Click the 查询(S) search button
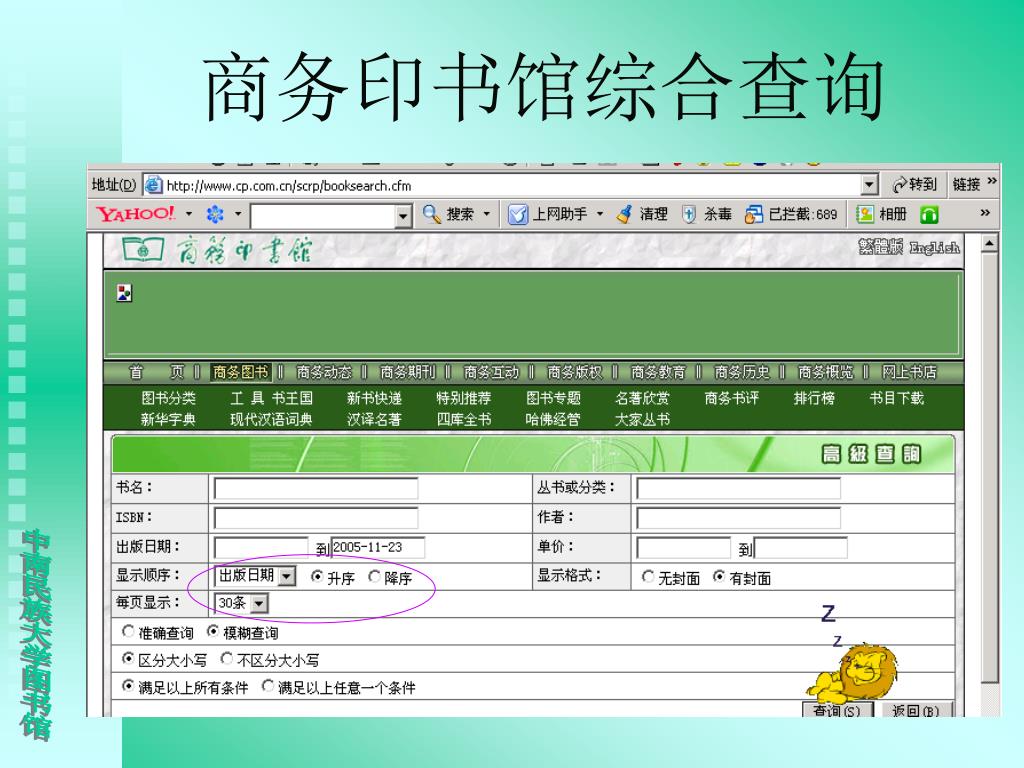Image resolution: width=1024 pixels, height=768 pixels. [x=837, y=709]
